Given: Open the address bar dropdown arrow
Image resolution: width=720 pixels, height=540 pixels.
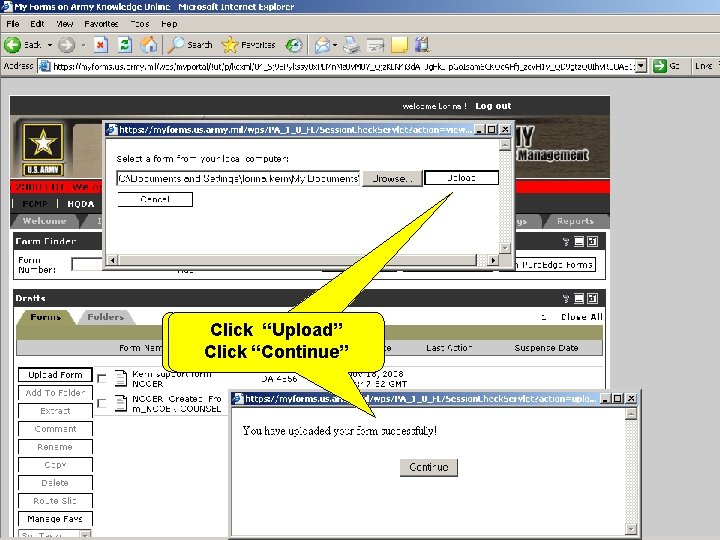Looking at the screenshot, I should [x=641, y=66].
